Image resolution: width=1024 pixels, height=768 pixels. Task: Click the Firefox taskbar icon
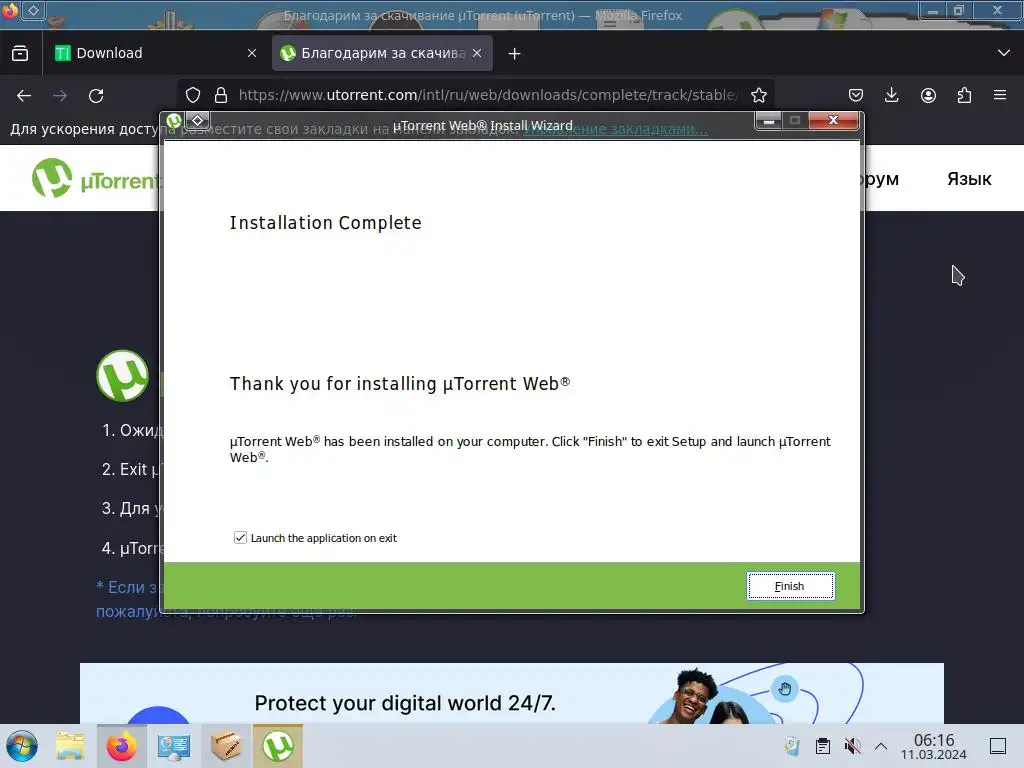(x=121, y=746)
